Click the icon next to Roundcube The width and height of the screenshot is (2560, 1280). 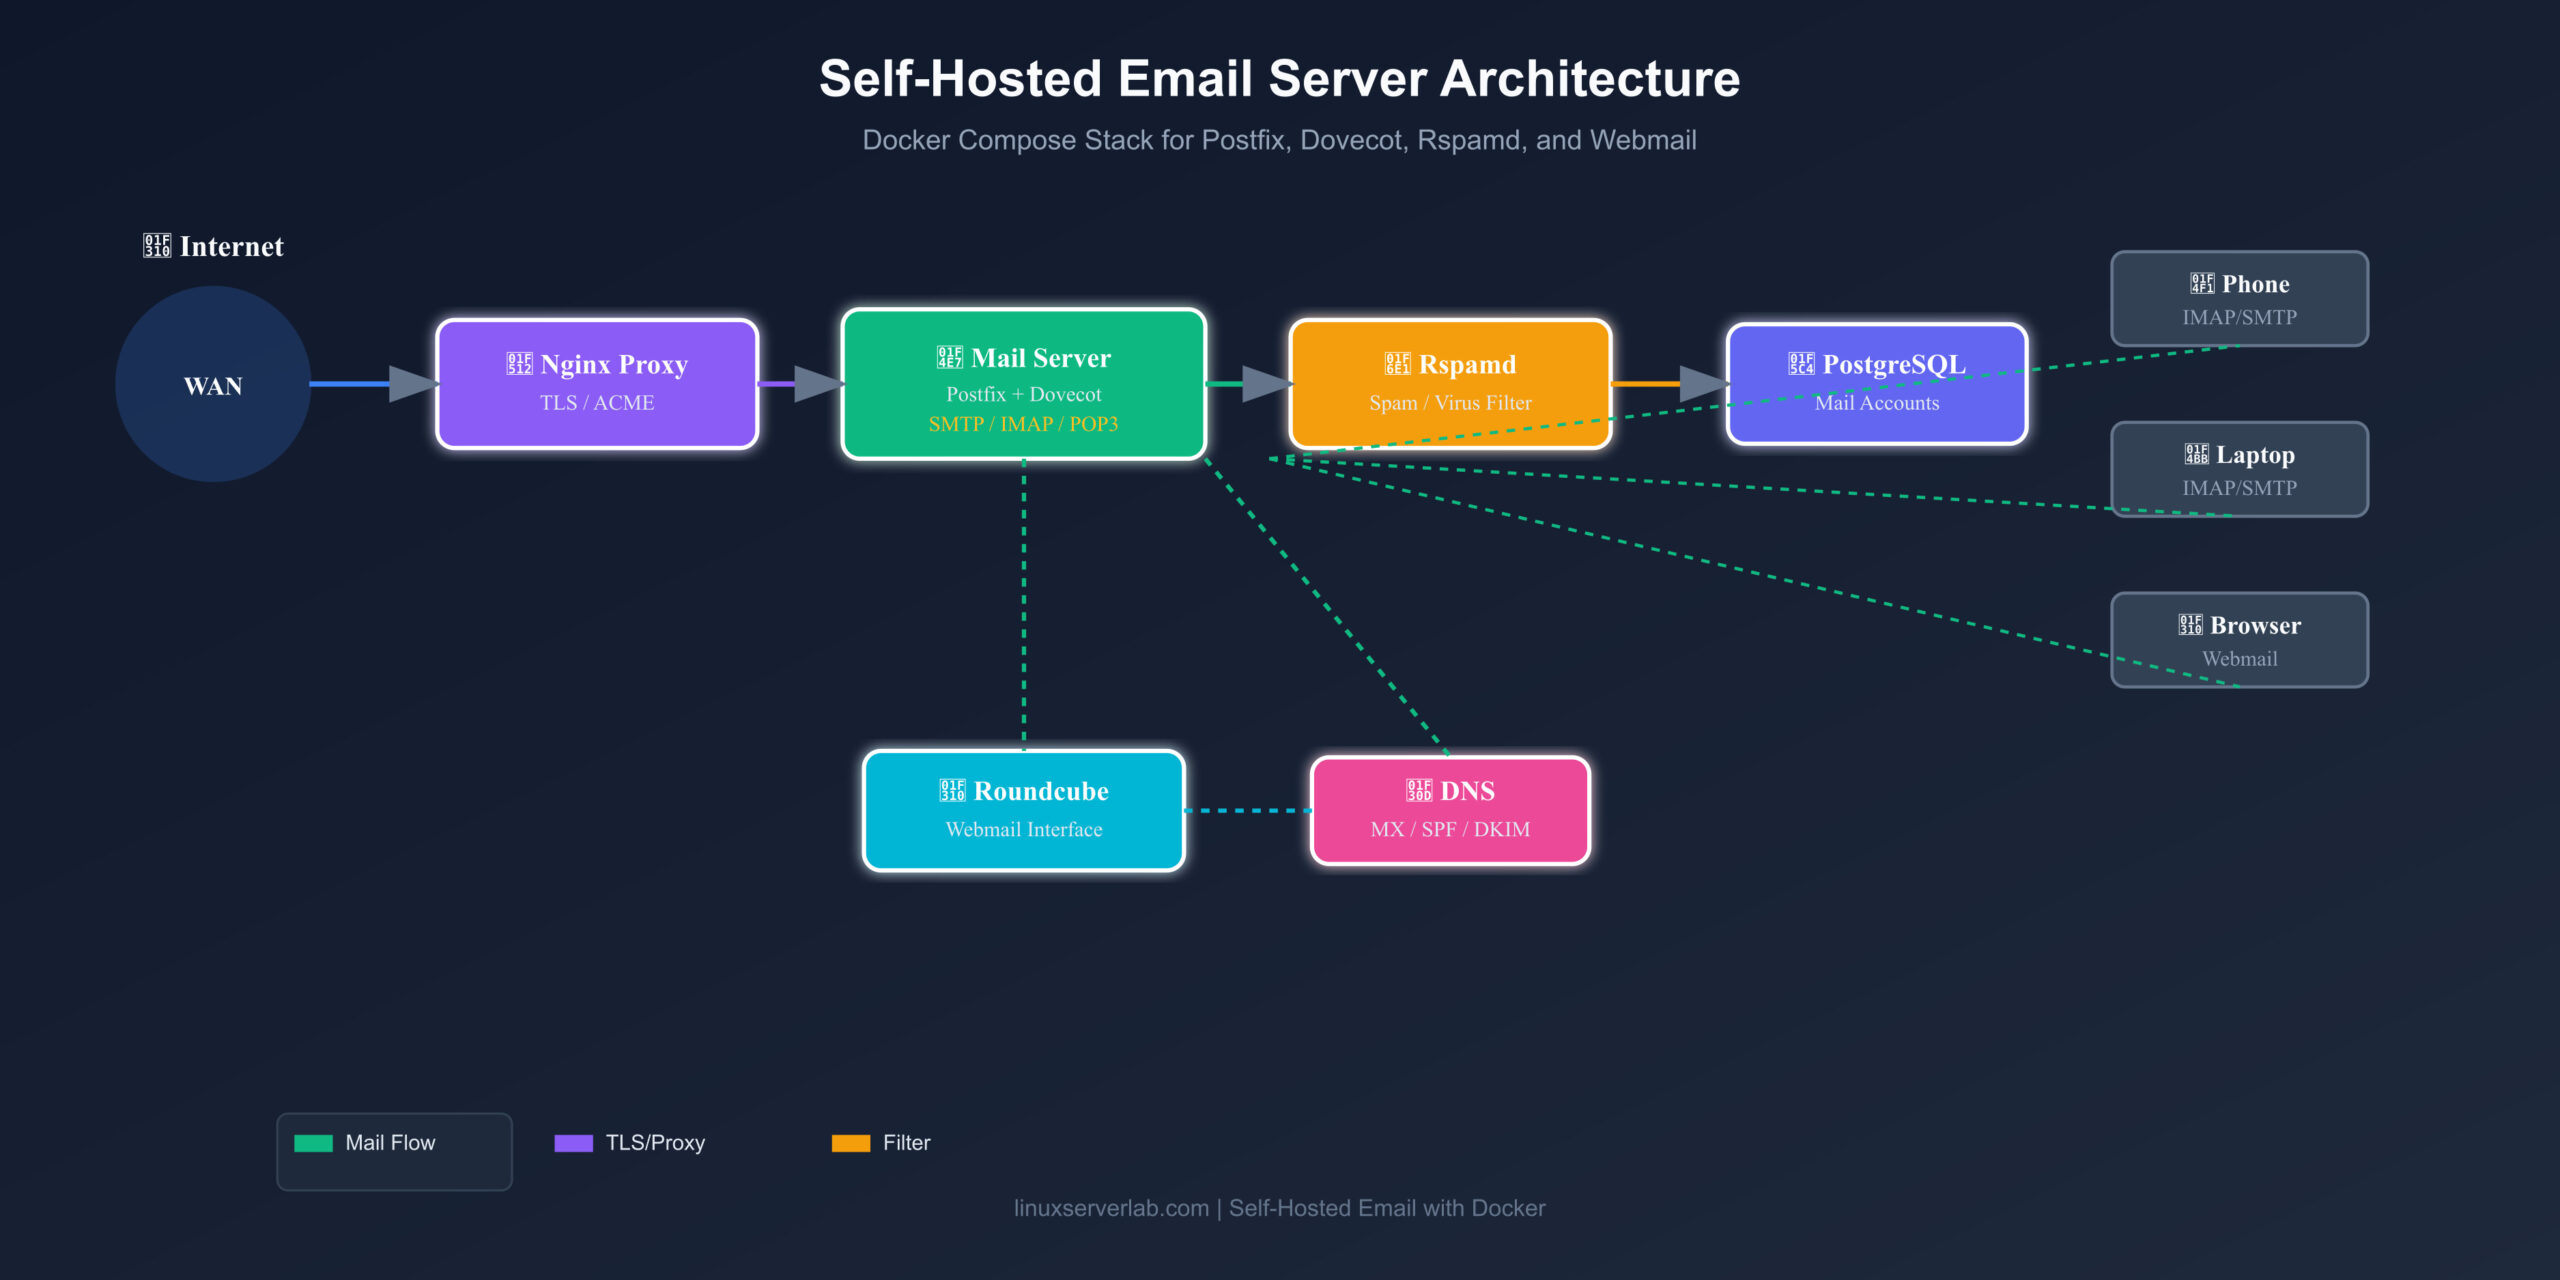coord(952,791)
